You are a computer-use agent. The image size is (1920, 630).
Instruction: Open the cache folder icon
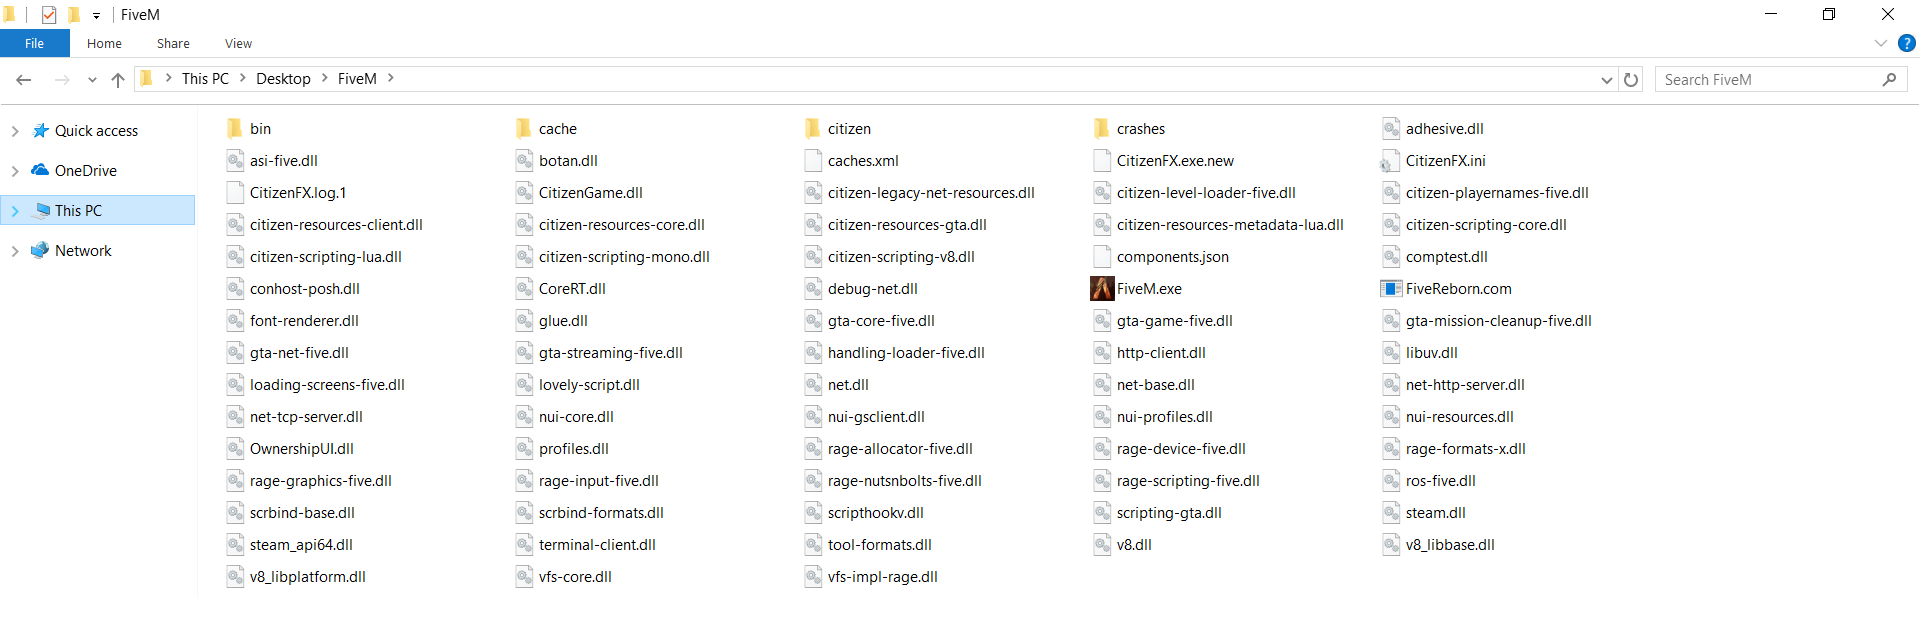click(524, 129)
